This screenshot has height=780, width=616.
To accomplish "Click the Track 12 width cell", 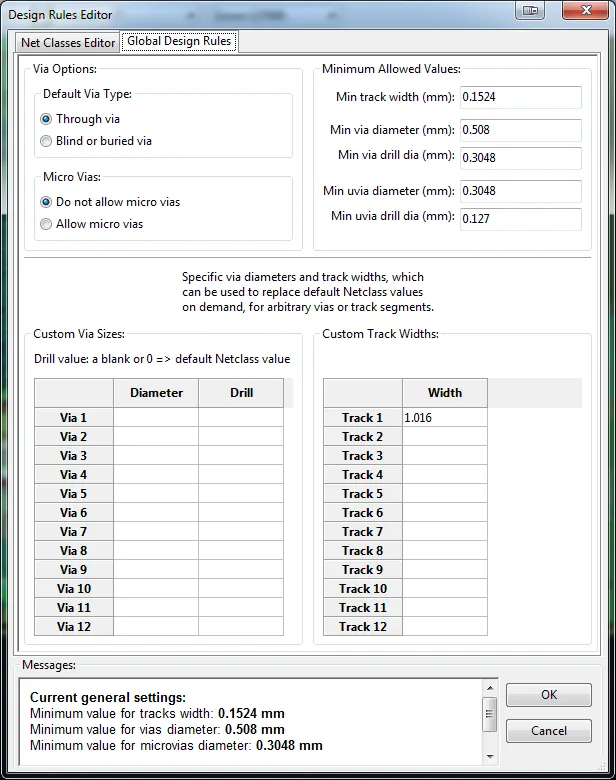I will (445, 627).
